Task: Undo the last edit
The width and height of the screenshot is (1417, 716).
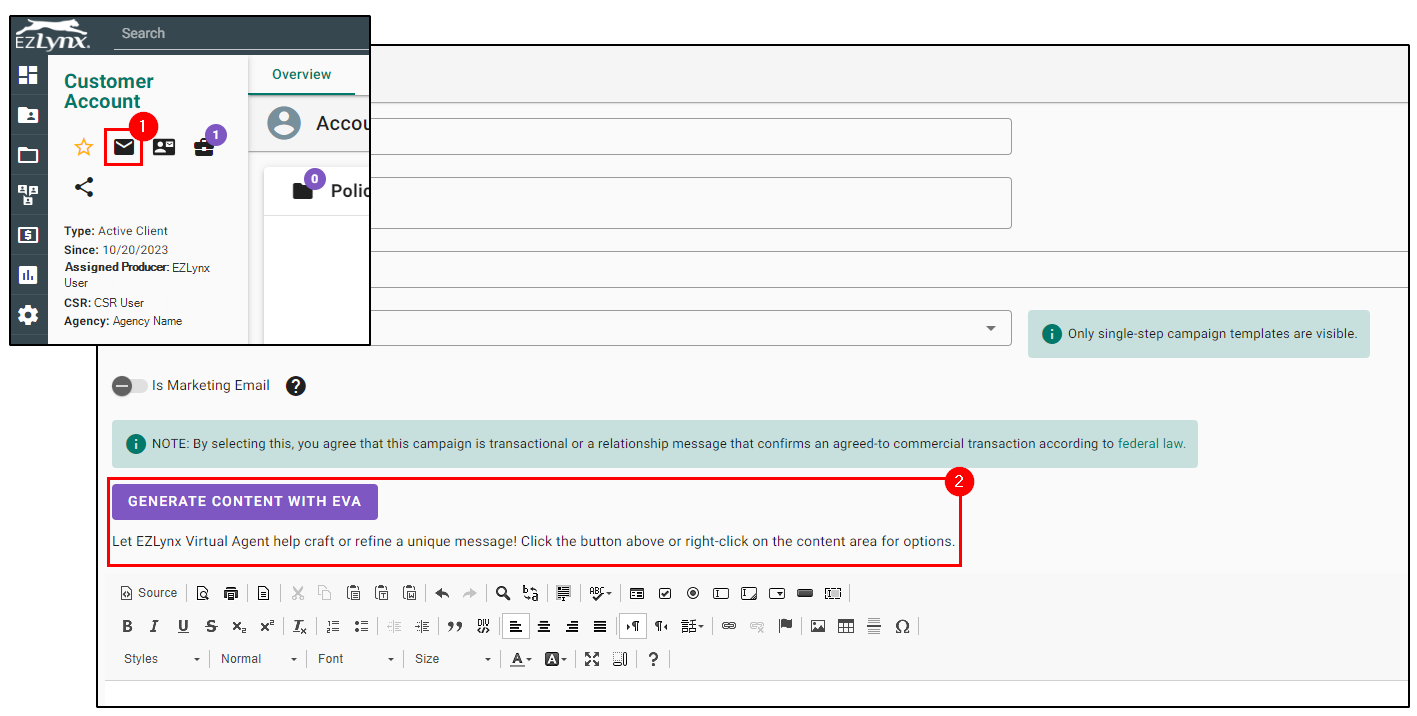Action: [x=442, y=593]
